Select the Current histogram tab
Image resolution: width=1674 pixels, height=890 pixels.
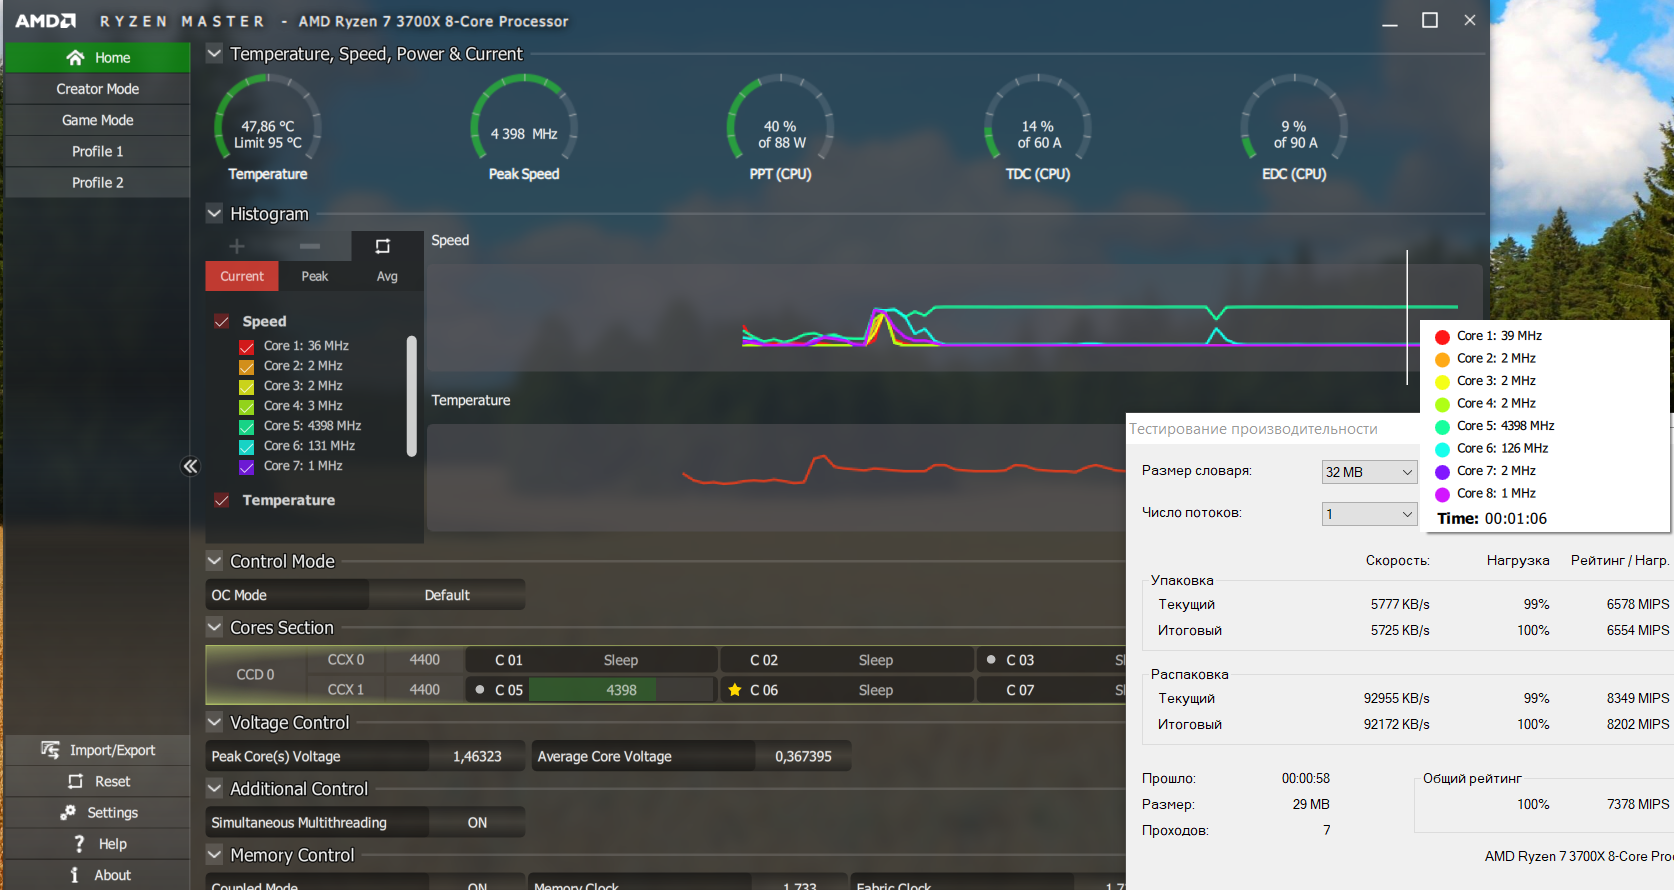(x=242, y=276)
